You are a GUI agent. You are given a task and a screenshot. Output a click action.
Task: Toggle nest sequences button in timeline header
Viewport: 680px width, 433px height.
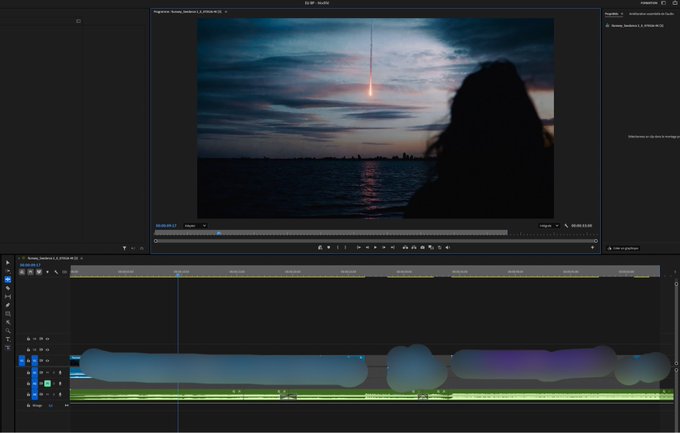pos(22,272)
